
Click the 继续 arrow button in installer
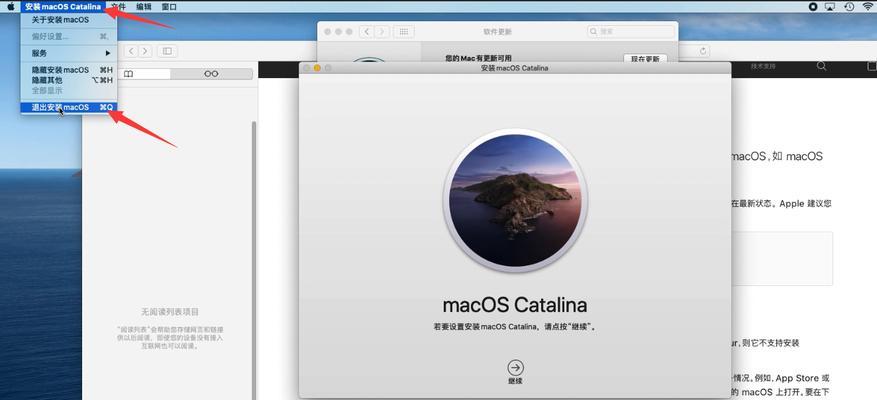[516, 368]
